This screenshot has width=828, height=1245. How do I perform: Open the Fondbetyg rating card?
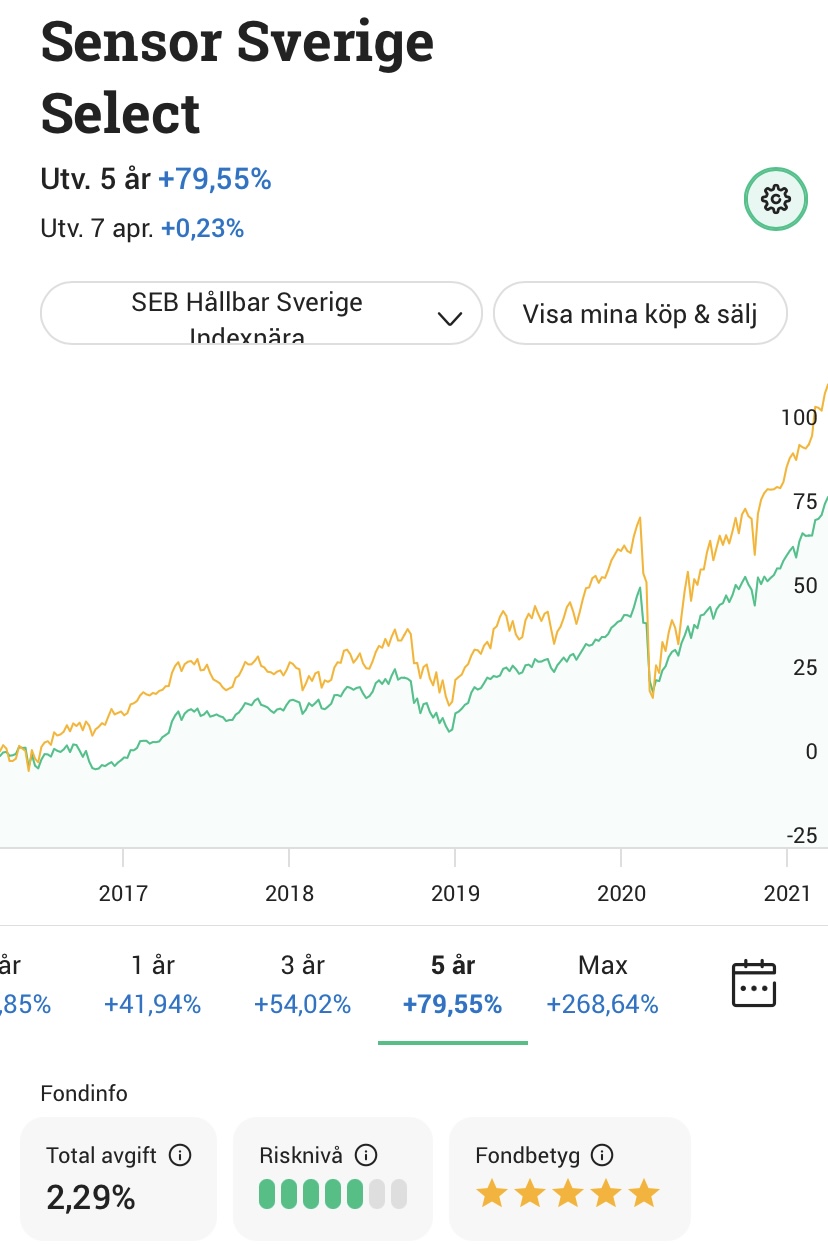click(x=570, y=1179)
